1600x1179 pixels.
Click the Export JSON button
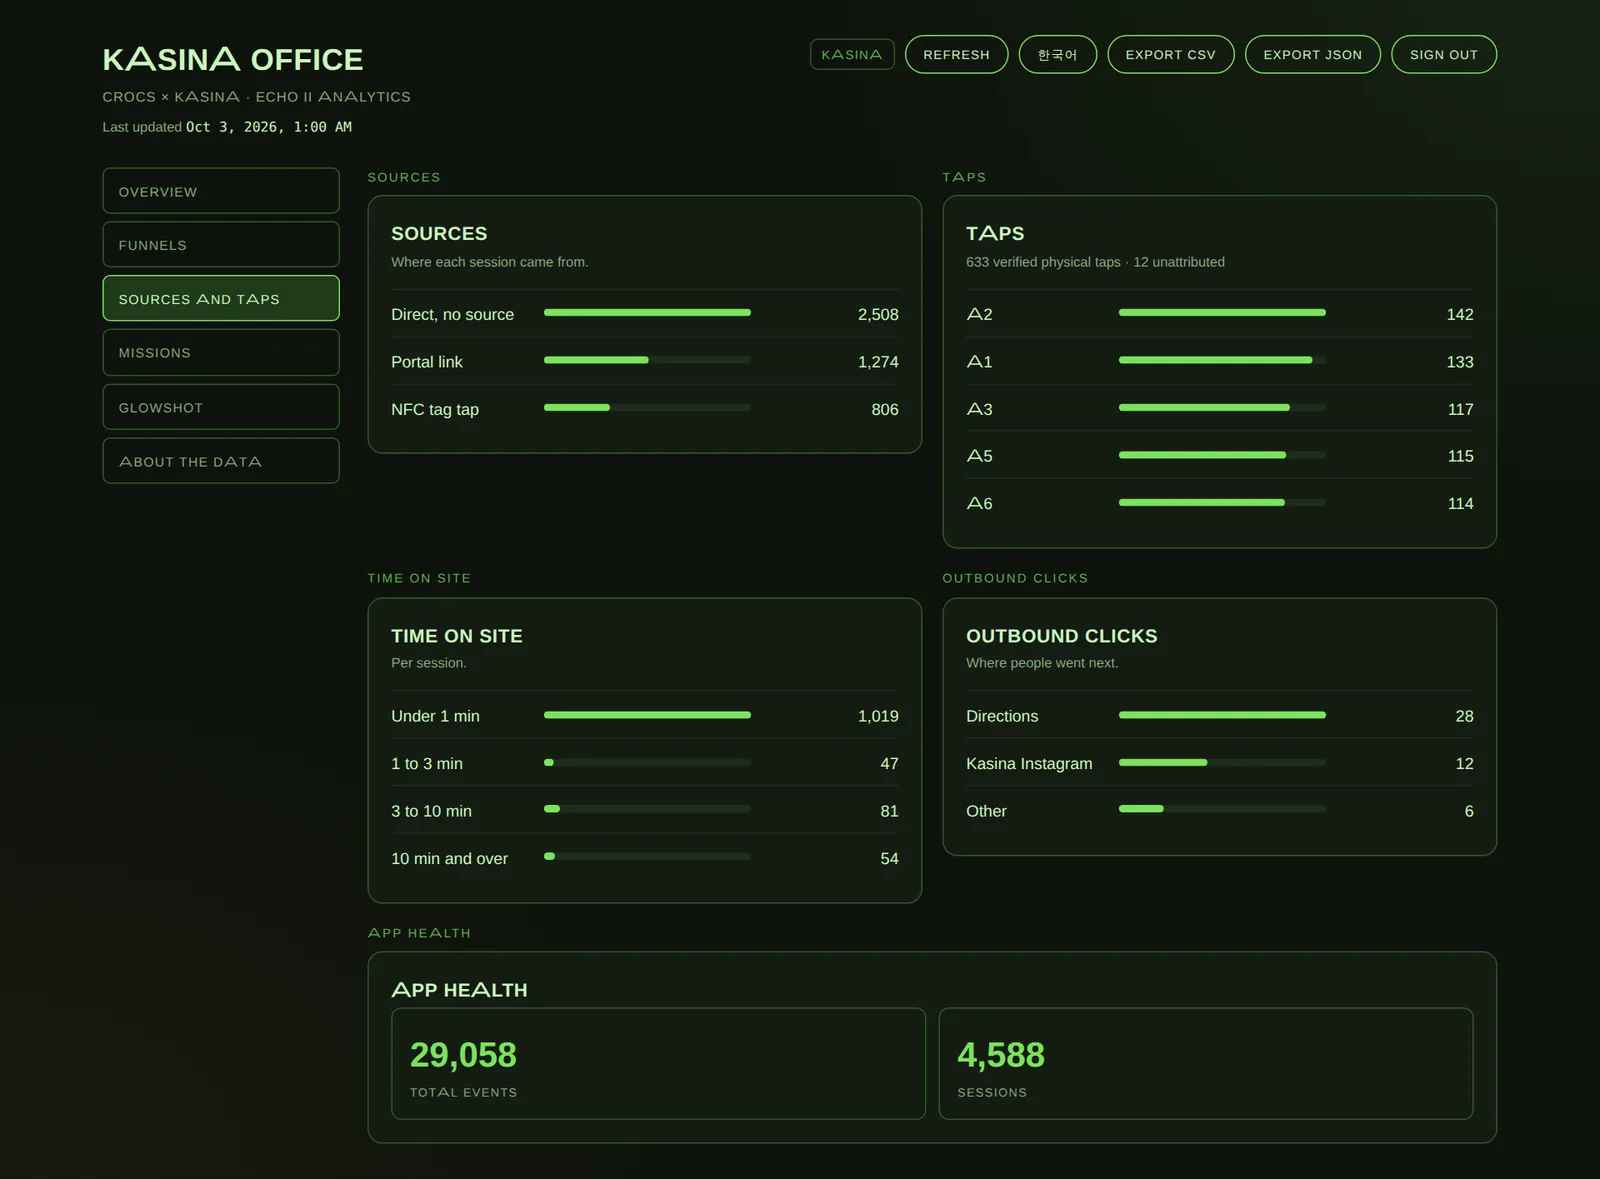coord(1312,55)
